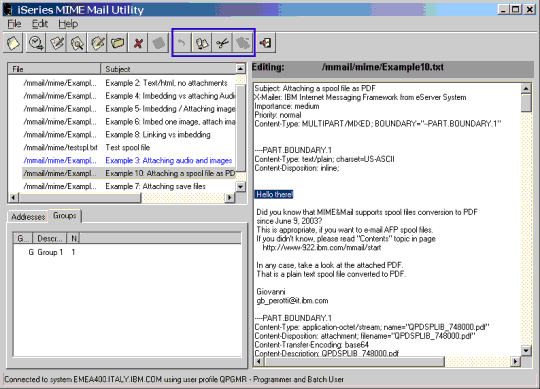Select 'Group 1' in the groups list
This screenshot has height=389, width=540.
(50, 252)
